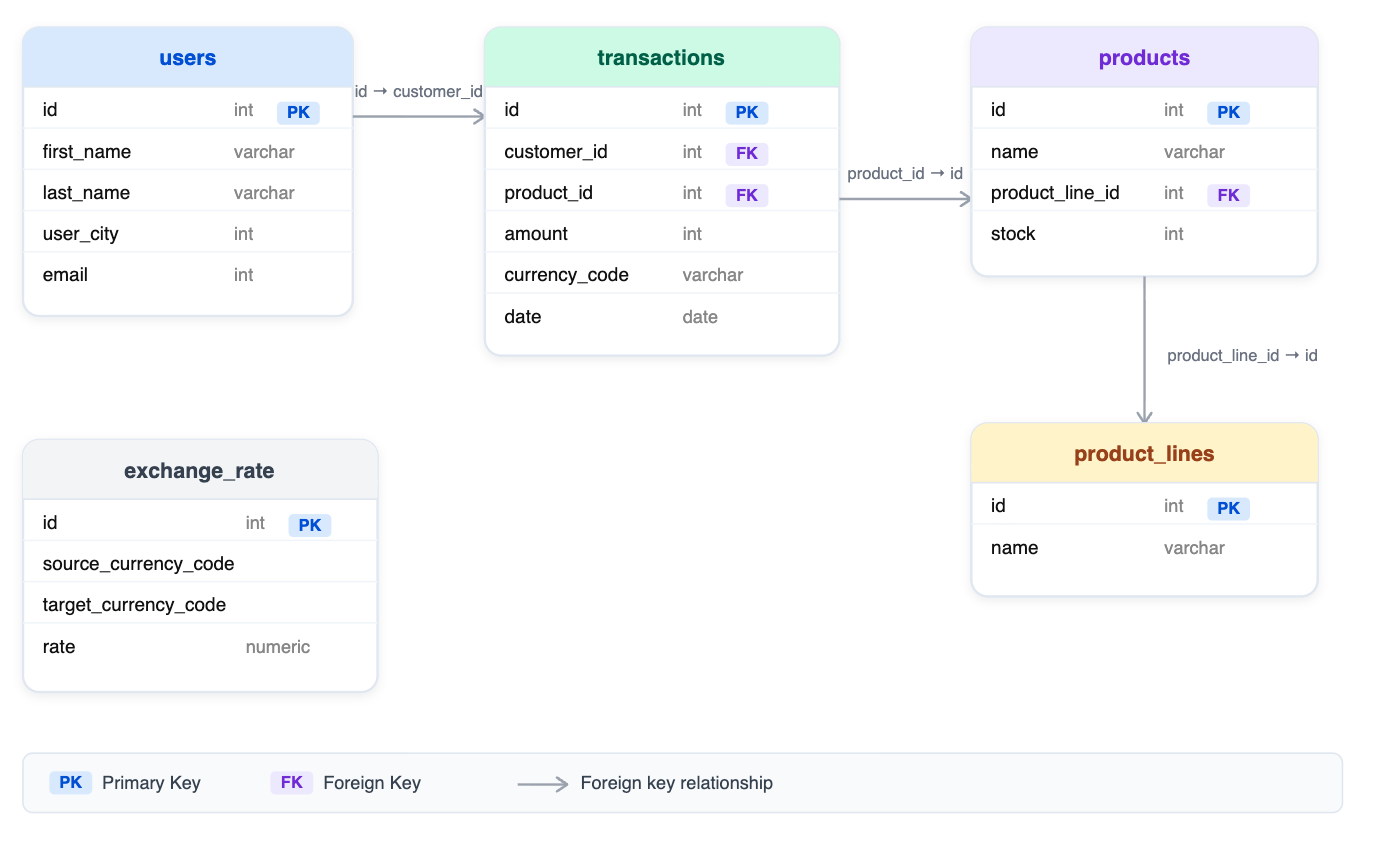This screenshot has height=845, width=1377.
Task: Click the 'product_id → id' relationship label
Action: [905, 174]
